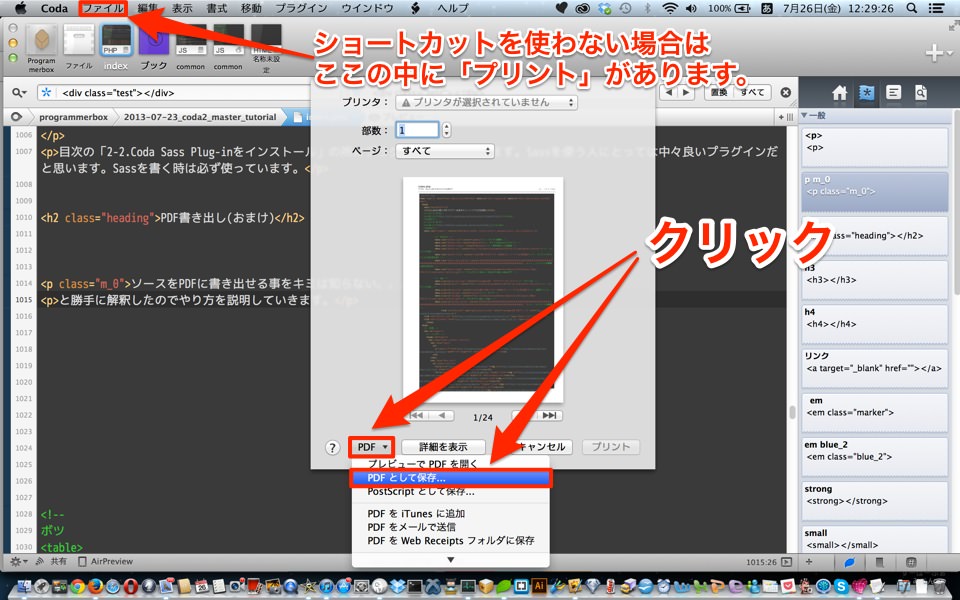The height and width of the screenshot is (600, 960).
Task: Click 詳細を表示 button
Action: 443,447
